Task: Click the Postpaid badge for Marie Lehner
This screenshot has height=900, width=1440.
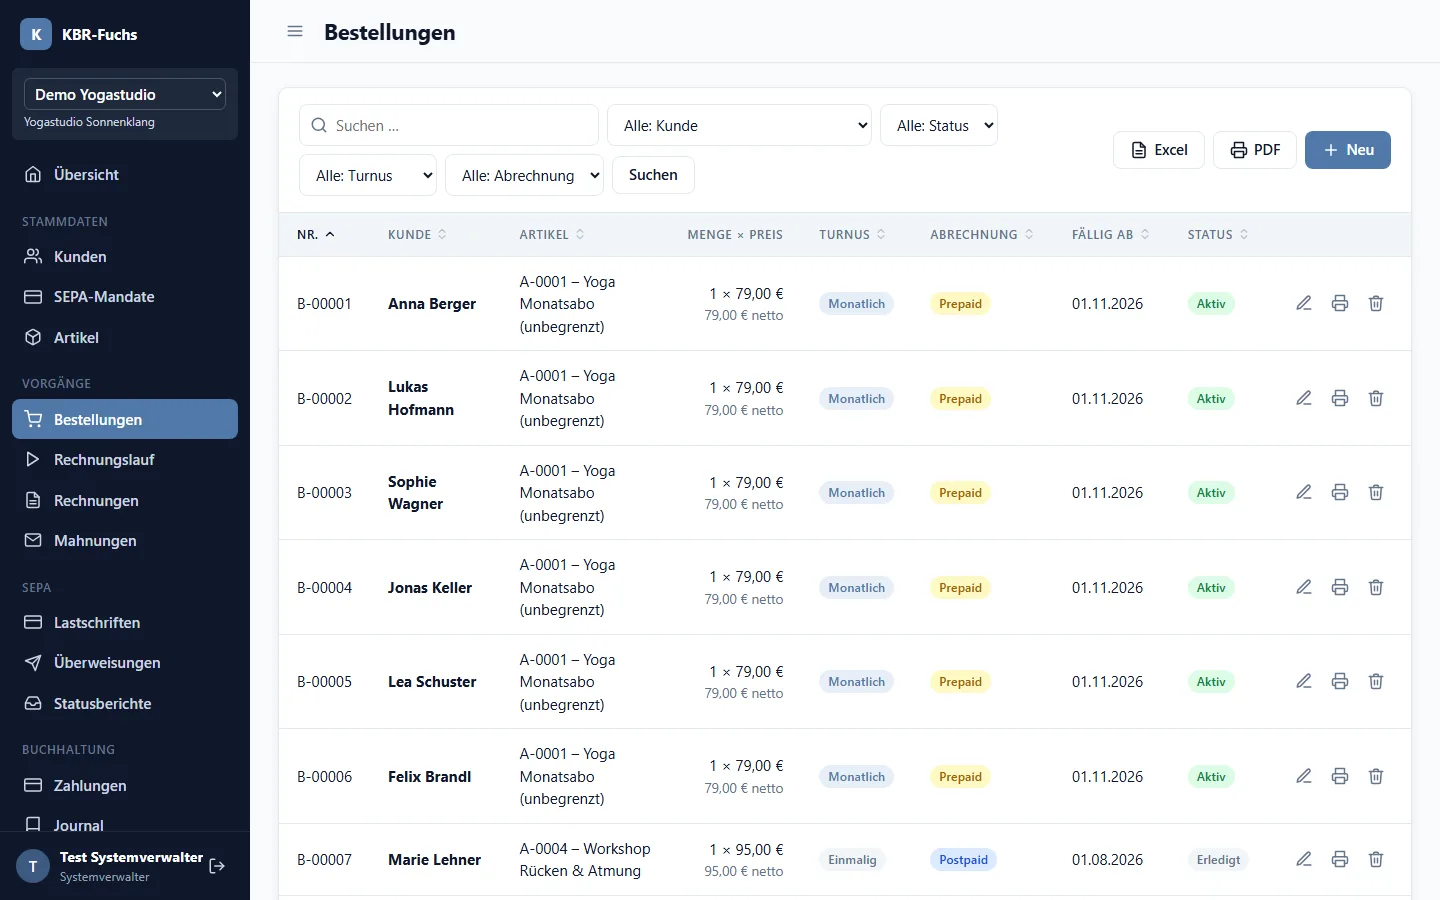Action: (x=963, y=860)
